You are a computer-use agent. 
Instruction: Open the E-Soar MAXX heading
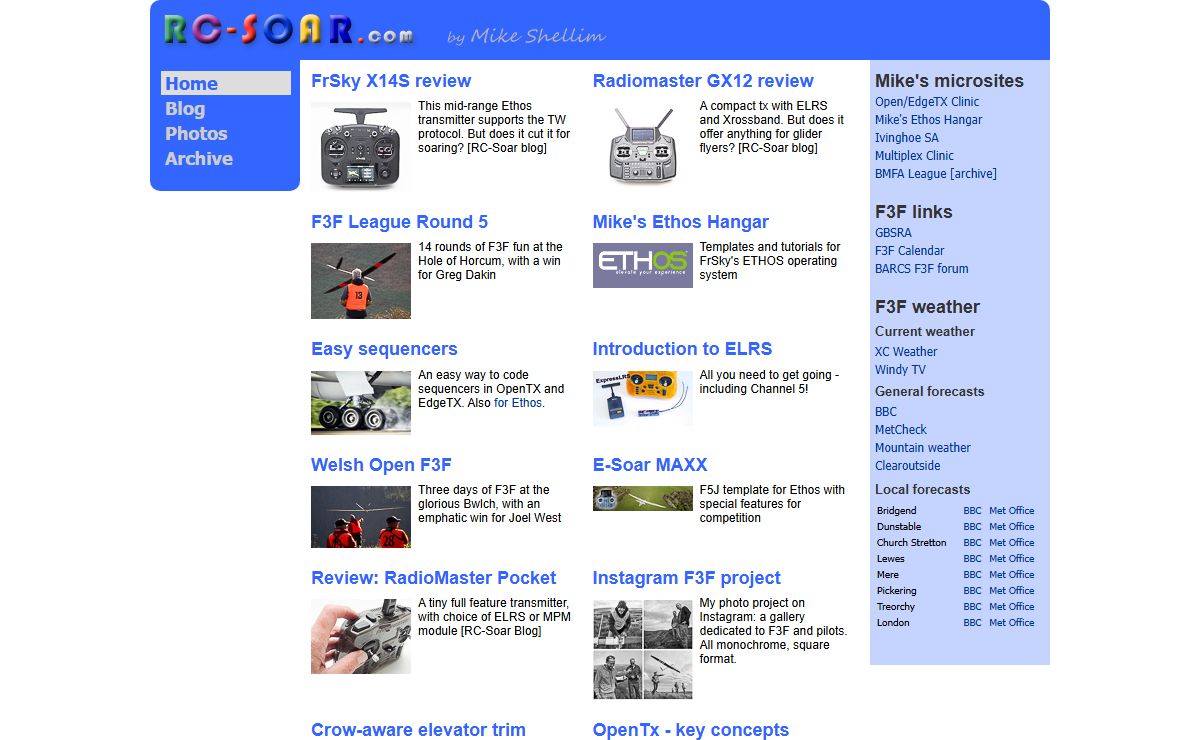(650, 465)
